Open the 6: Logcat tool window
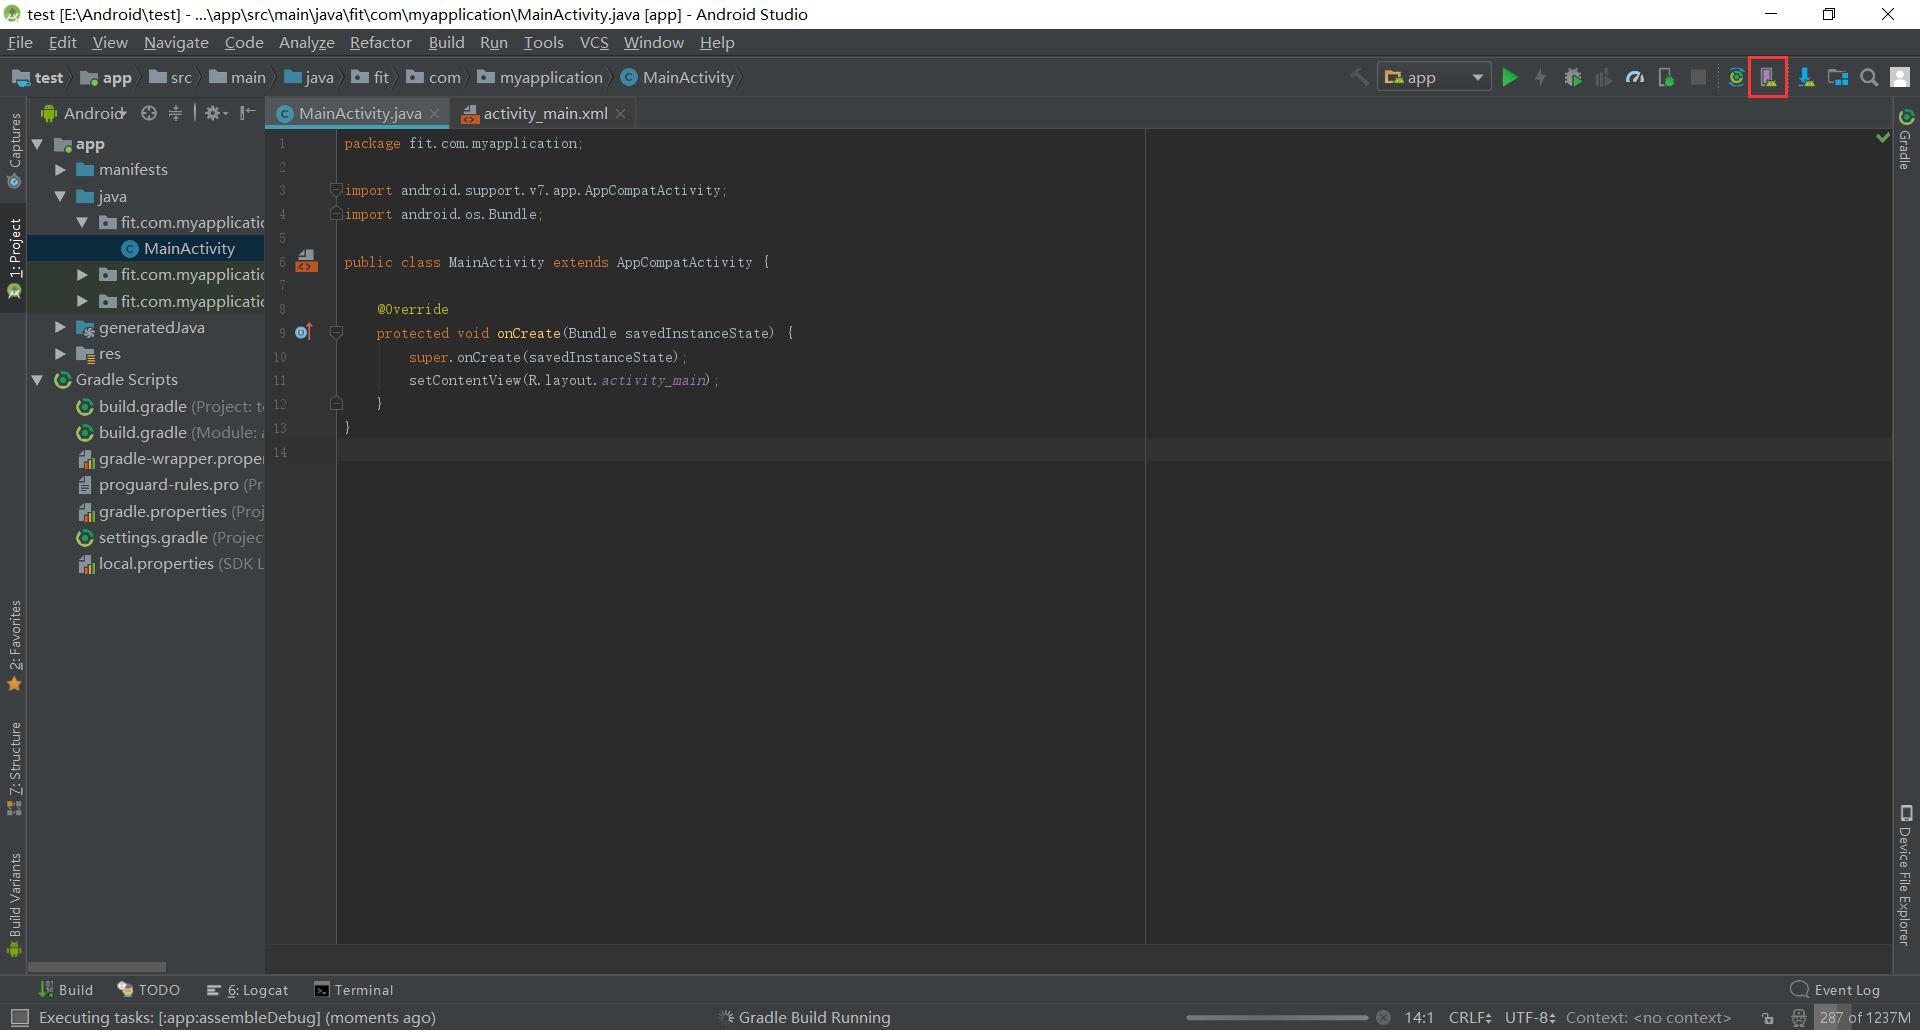This screenshot has height=1030, width=1920. click(x=247, y=990)
